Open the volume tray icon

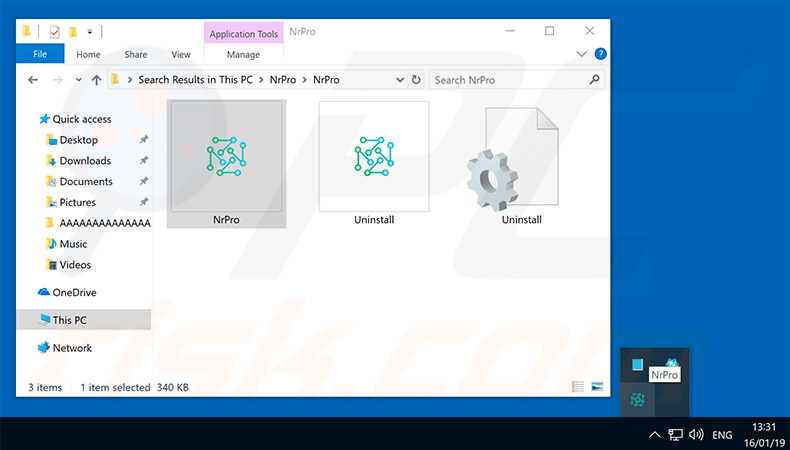coord(696,434)
